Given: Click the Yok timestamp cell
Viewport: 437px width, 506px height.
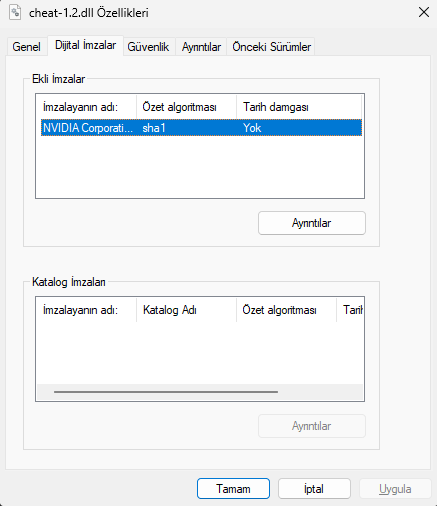Looking at the screenshot, I should pyautogui.click(x=252, y=128).
